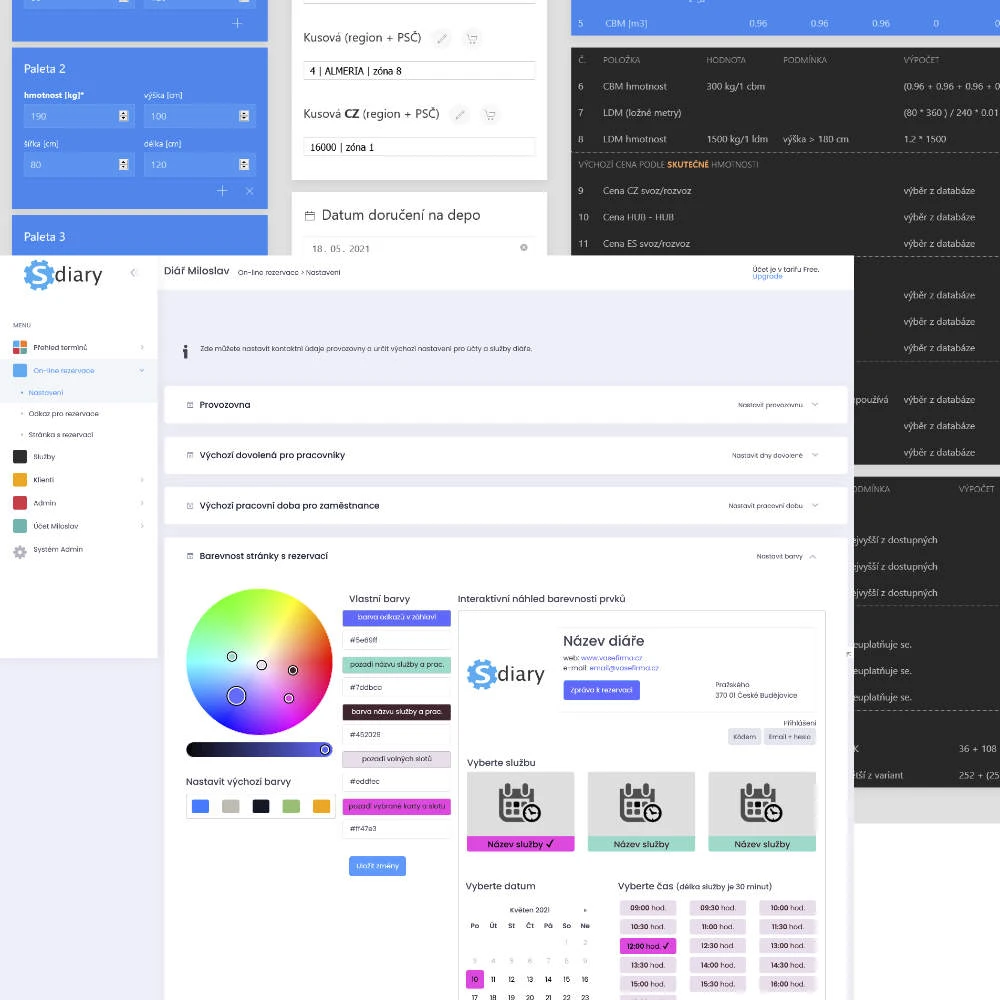Click the cart icon beside Kusová CZ

[x=489, y=115]
